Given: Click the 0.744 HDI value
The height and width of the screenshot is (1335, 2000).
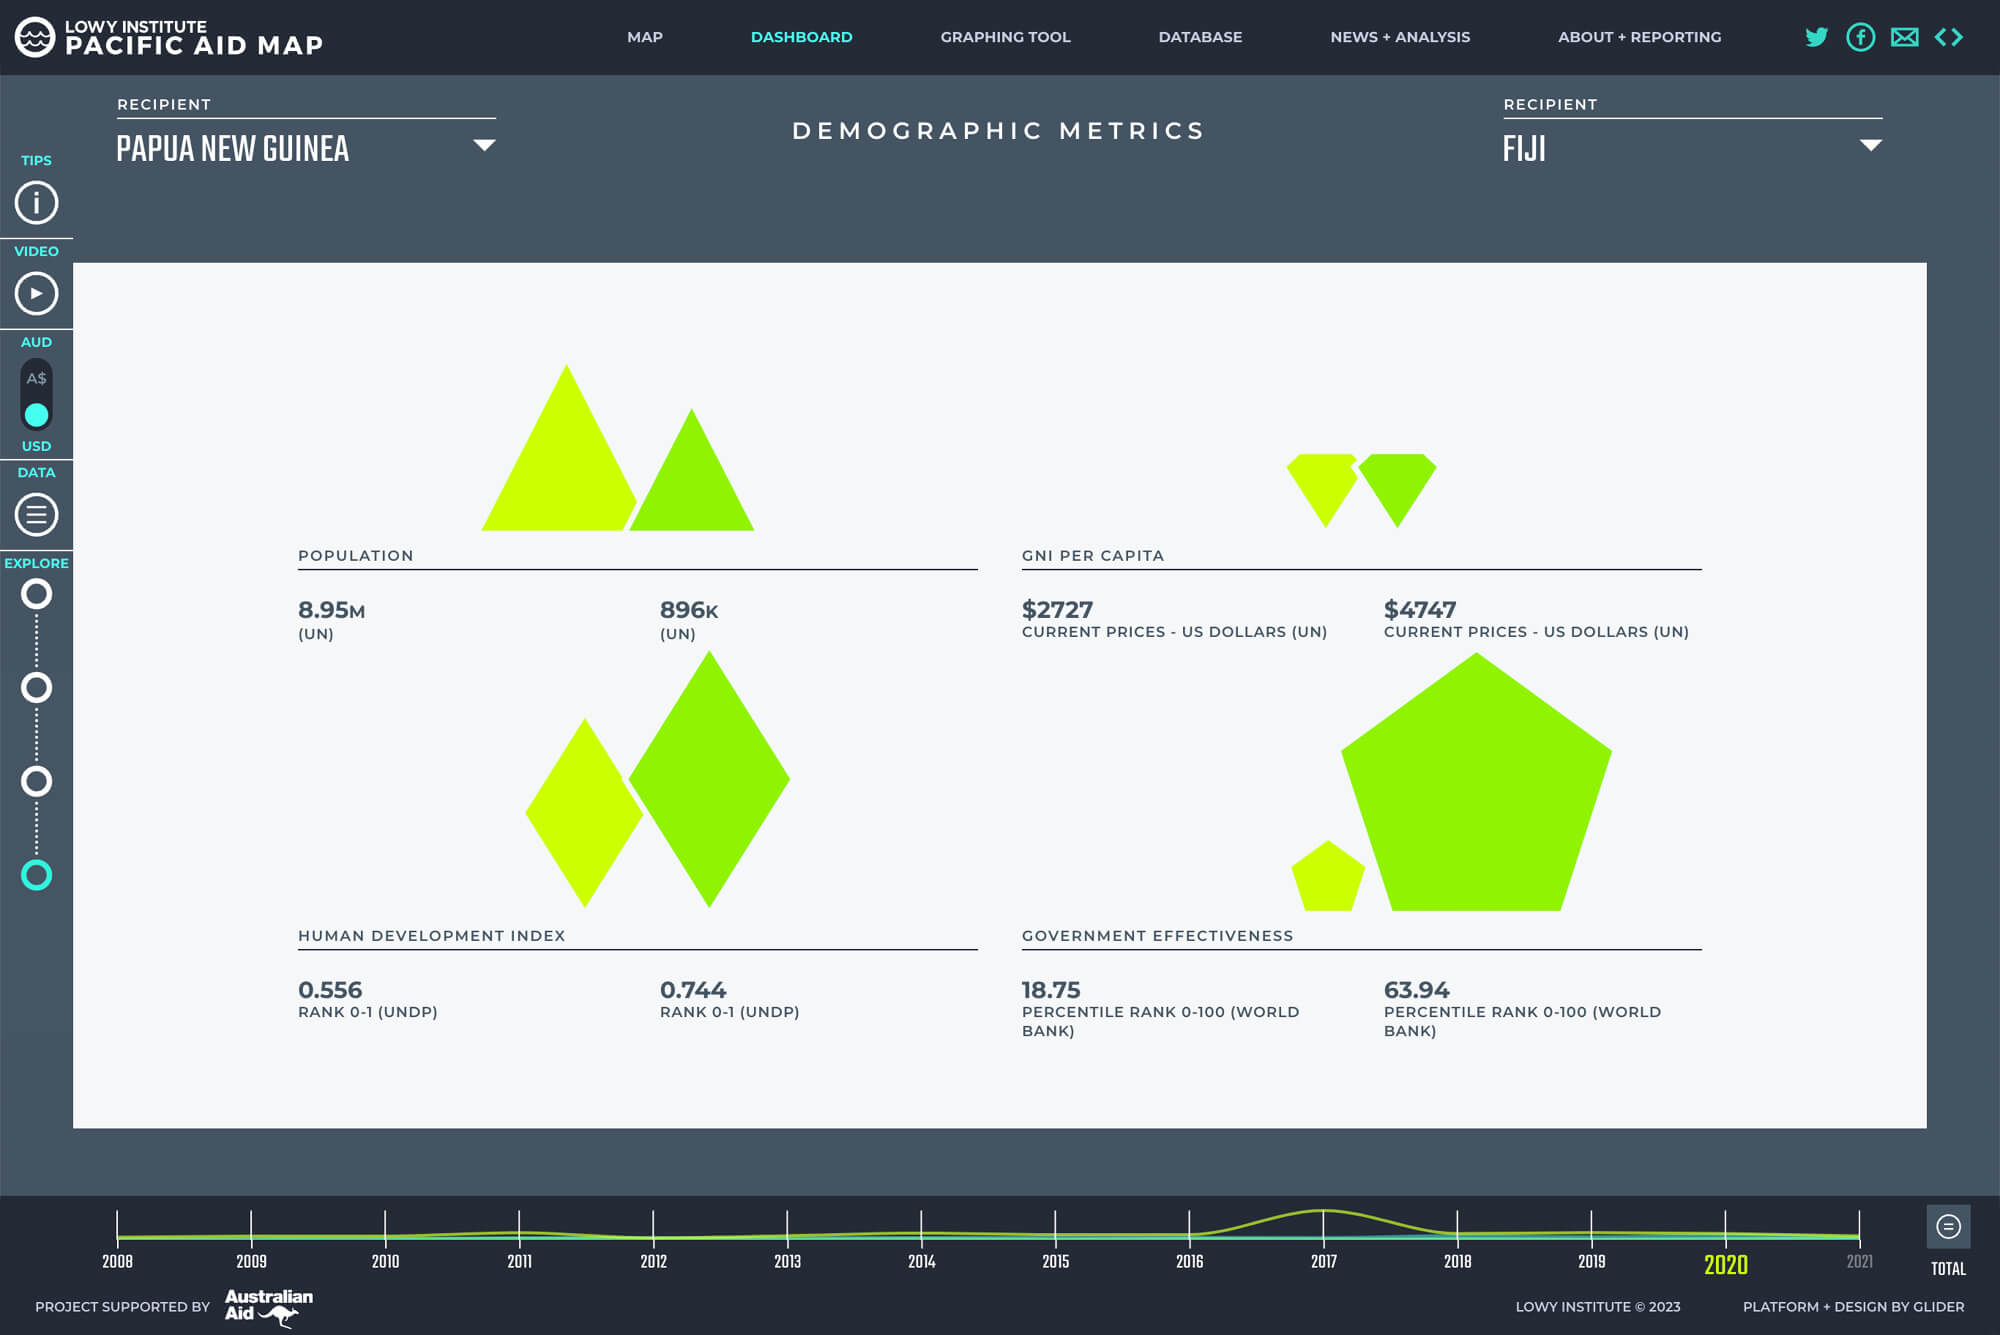Looking at the screenshot, I should 693,990.
